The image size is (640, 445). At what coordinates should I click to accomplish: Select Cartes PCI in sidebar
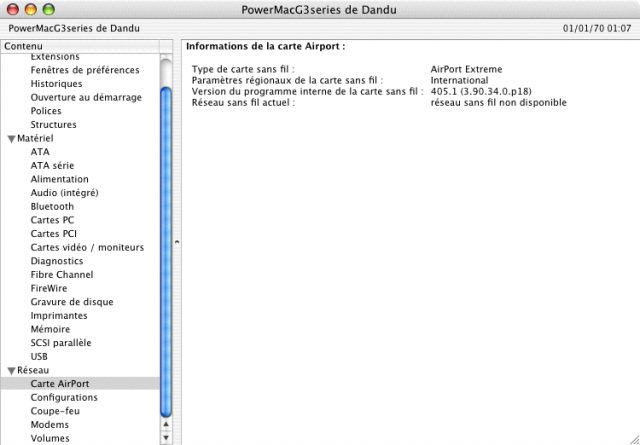point(53,234)
